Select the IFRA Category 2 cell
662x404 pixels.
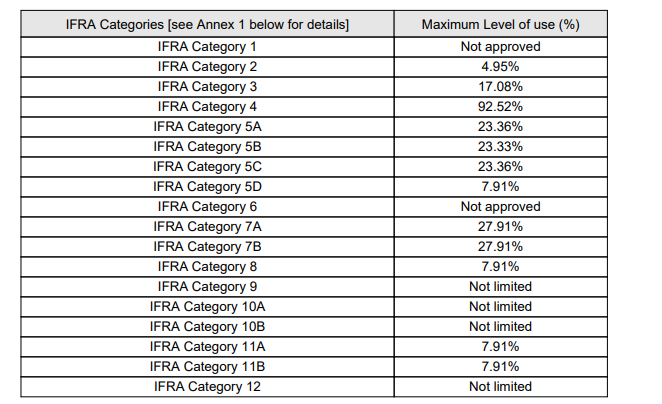click(207, 67)
